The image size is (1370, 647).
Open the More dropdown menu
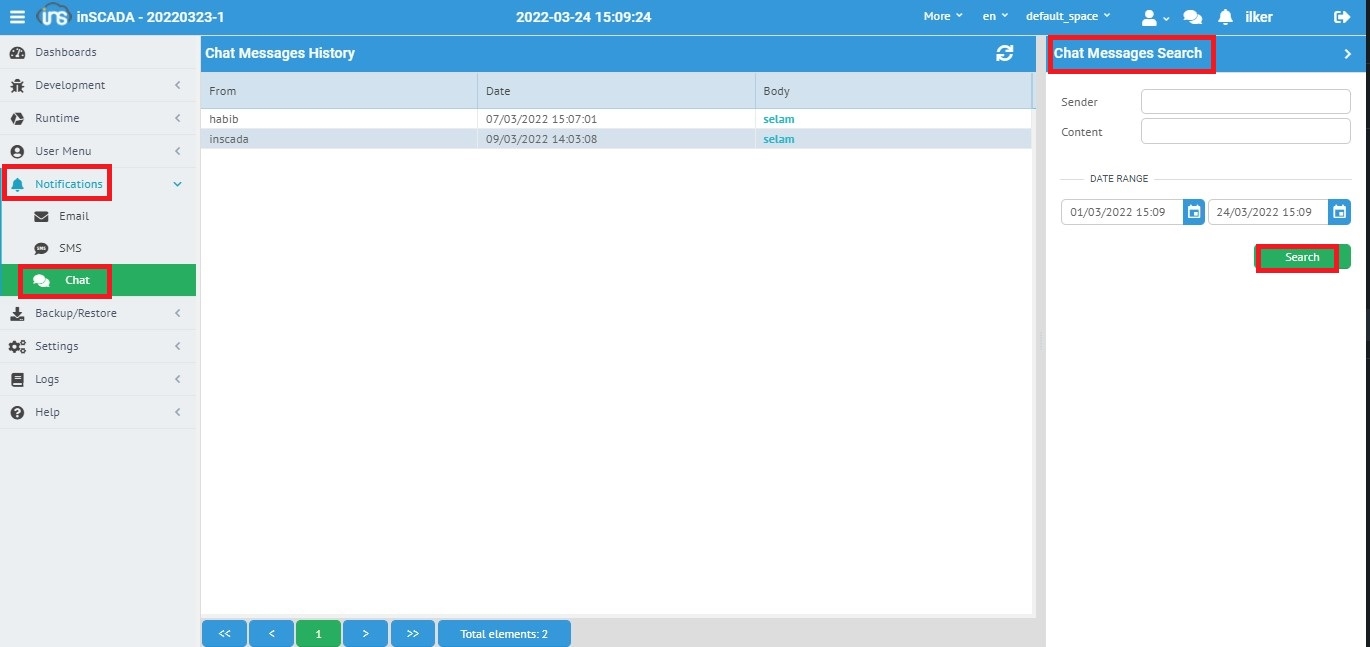942,17
